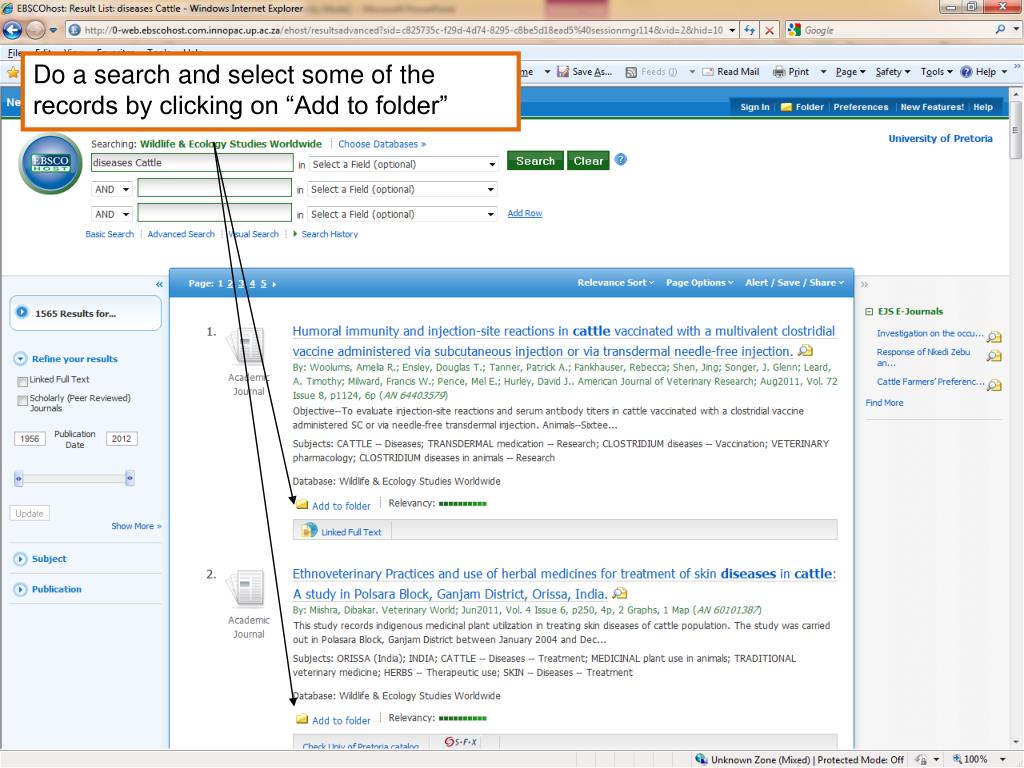This screenshot has height=768, width=1024.
Task: Click the Folder icon in top bar
Action: coord(786,107)
